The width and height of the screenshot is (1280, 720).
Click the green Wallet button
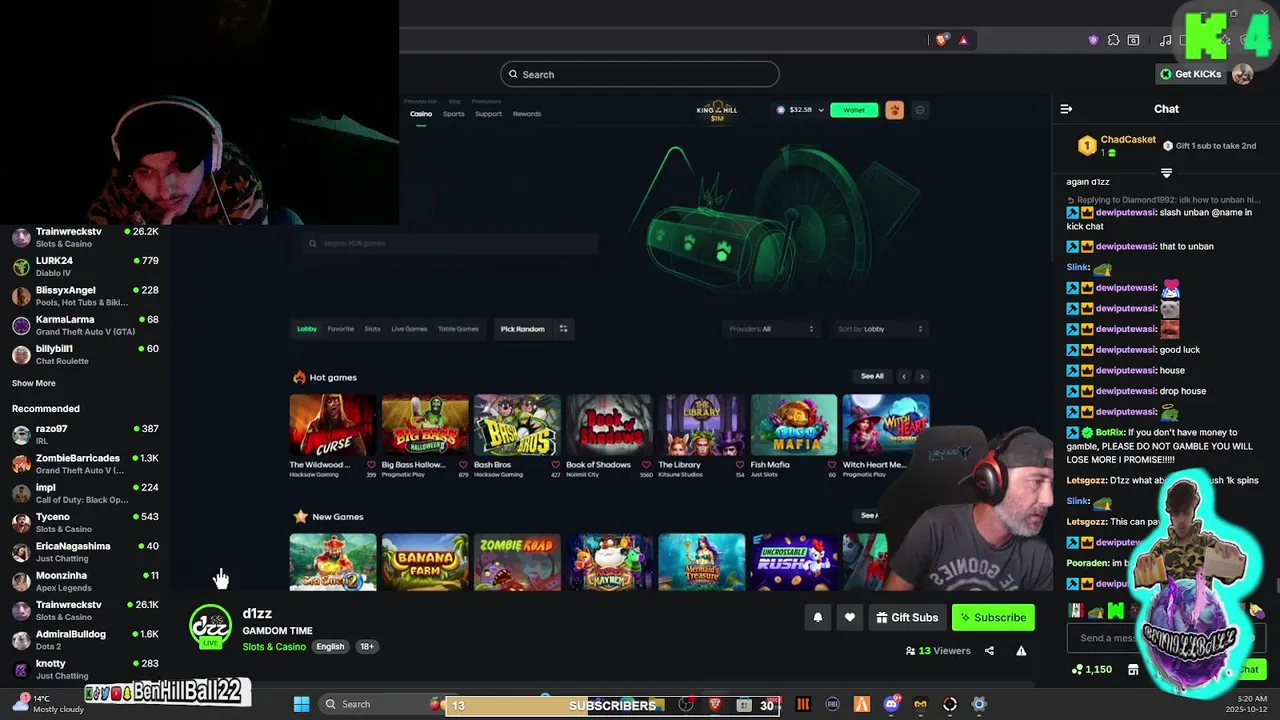[854, 110]
